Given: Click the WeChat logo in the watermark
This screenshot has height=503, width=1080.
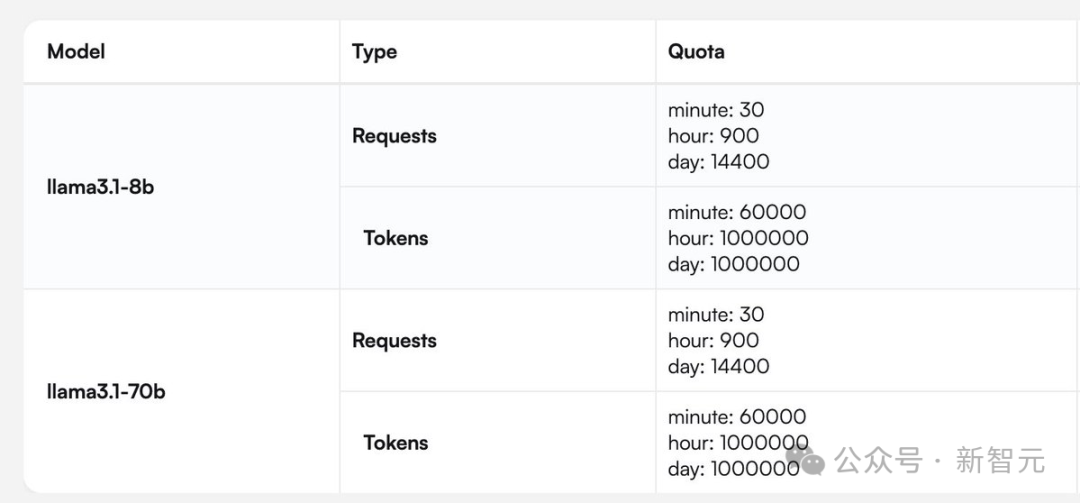Looking at the screenshot, I should pyautogui.click(x=806, y=461).
